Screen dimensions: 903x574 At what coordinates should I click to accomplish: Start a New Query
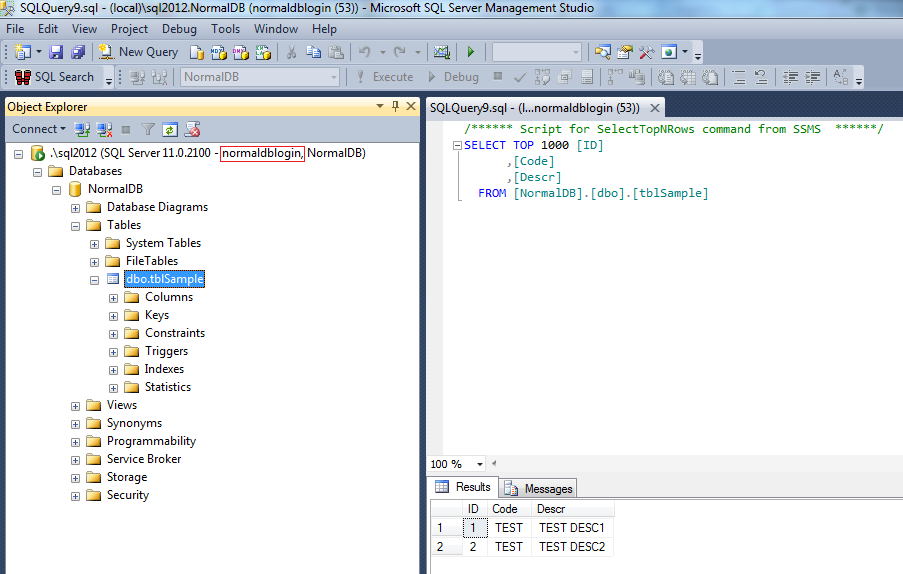click(138, 52)
